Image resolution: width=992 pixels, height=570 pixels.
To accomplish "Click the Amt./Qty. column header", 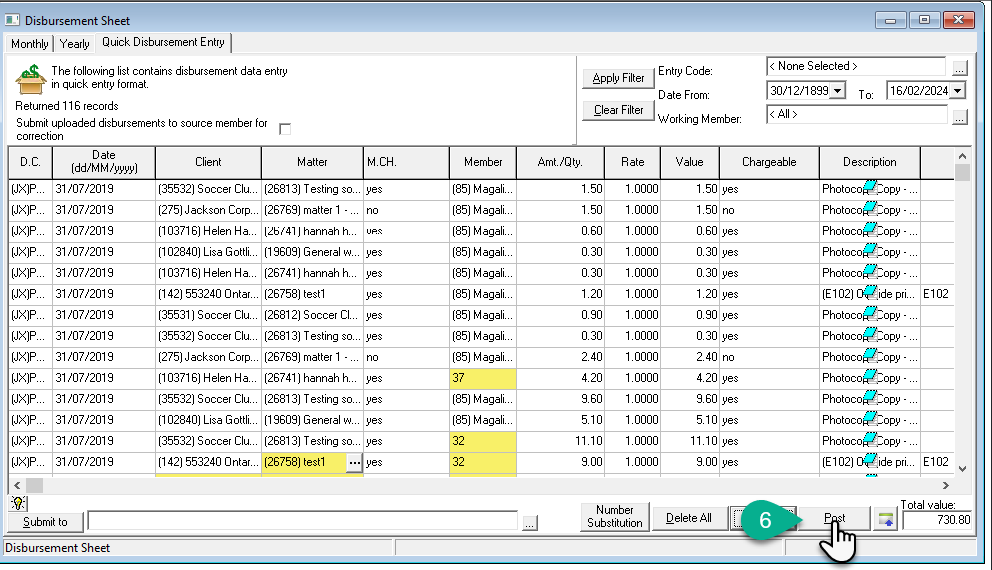I will 561,162.
